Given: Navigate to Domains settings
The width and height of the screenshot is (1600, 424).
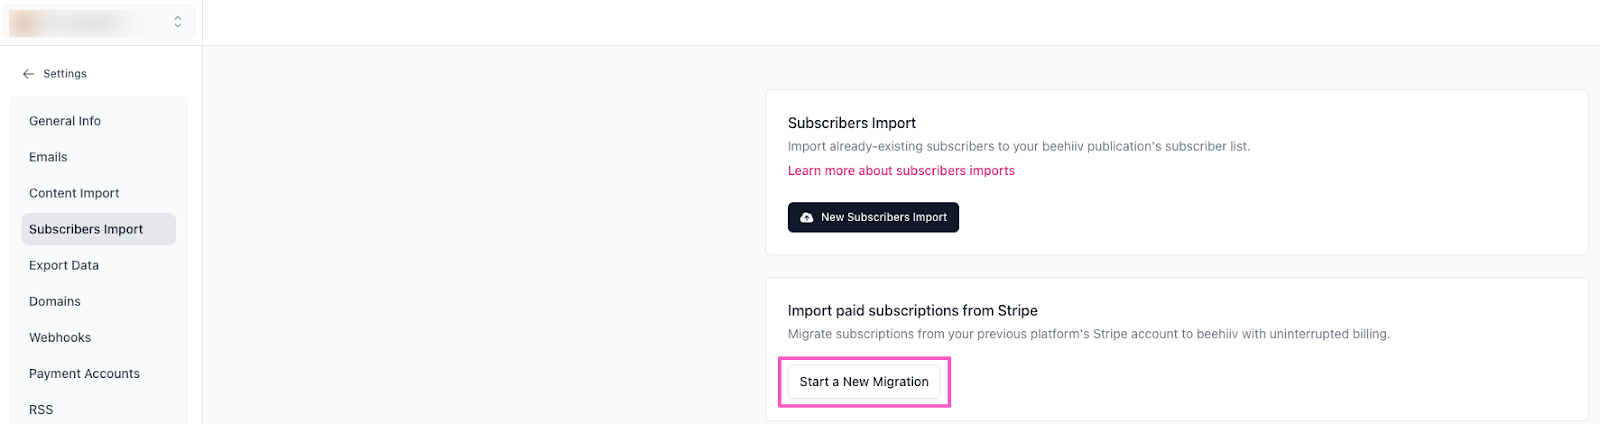Looking at the screenshot, I should pyautogui.click(x=55, y=301).
